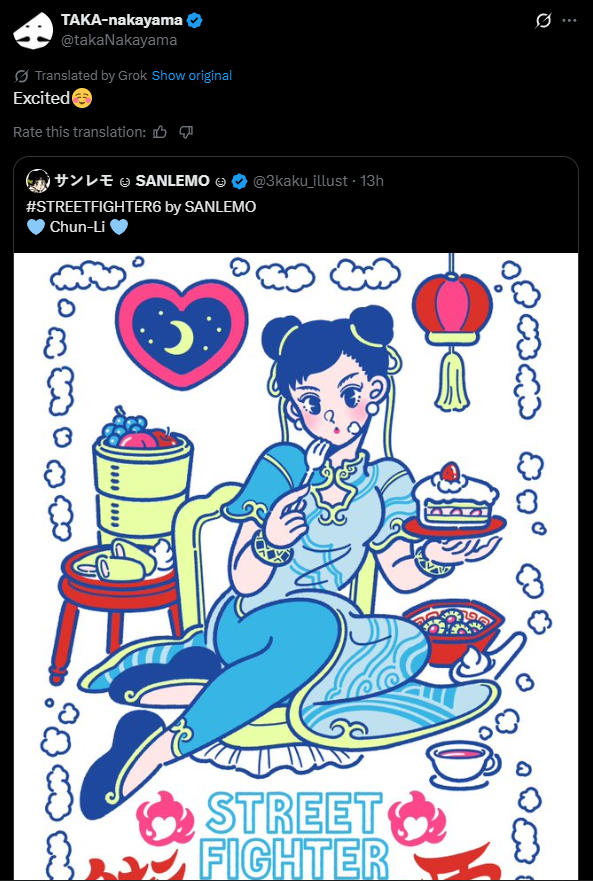The height and width of the screenshot is (881, 593).
Task: Click SANLEMO verified badge in quoted post
Action: tap(239, 181)
